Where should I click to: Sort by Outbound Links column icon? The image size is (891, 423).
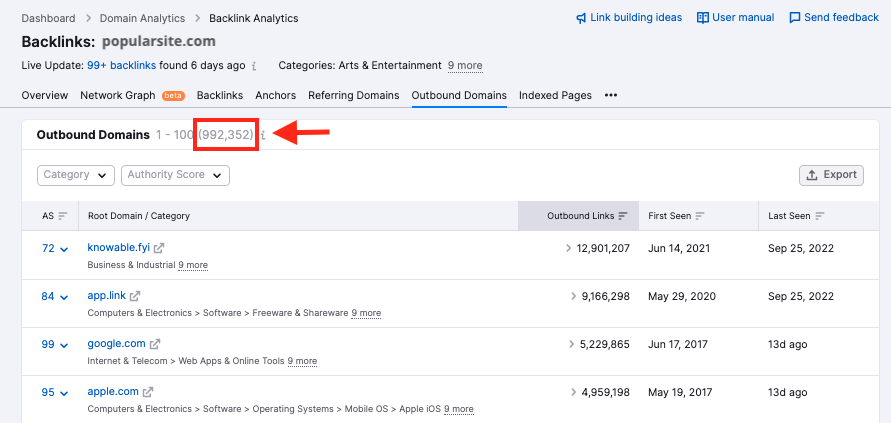[623, 216]
